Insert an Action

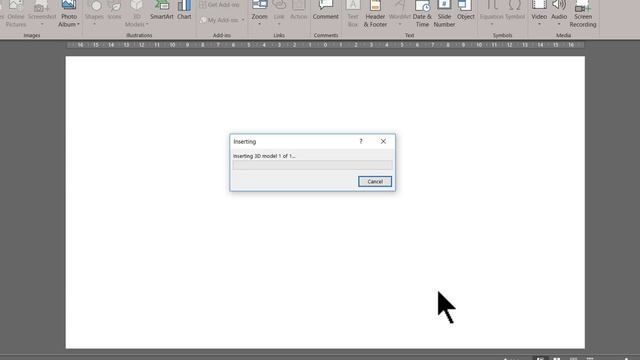coord(298,11)
